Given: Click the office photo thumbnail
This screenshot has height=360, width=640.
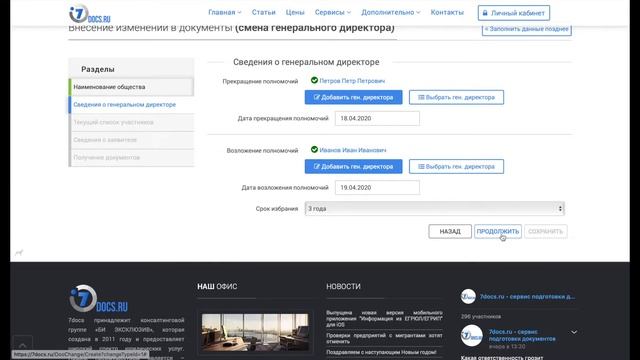Looking at the screenshot, I should point(255,332).
